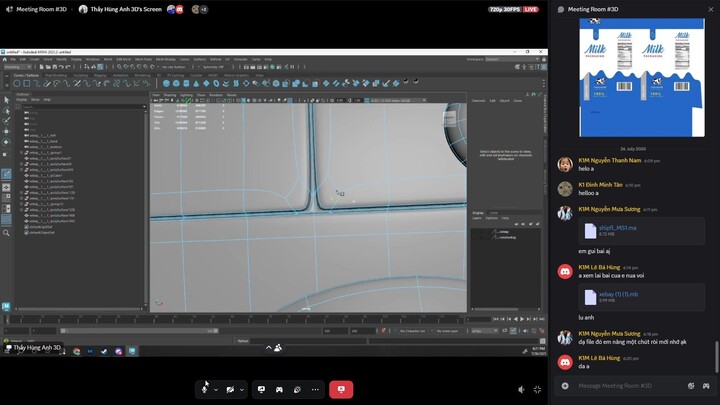Select the polygon sphere icon in Maya shelf

[167, 83]
